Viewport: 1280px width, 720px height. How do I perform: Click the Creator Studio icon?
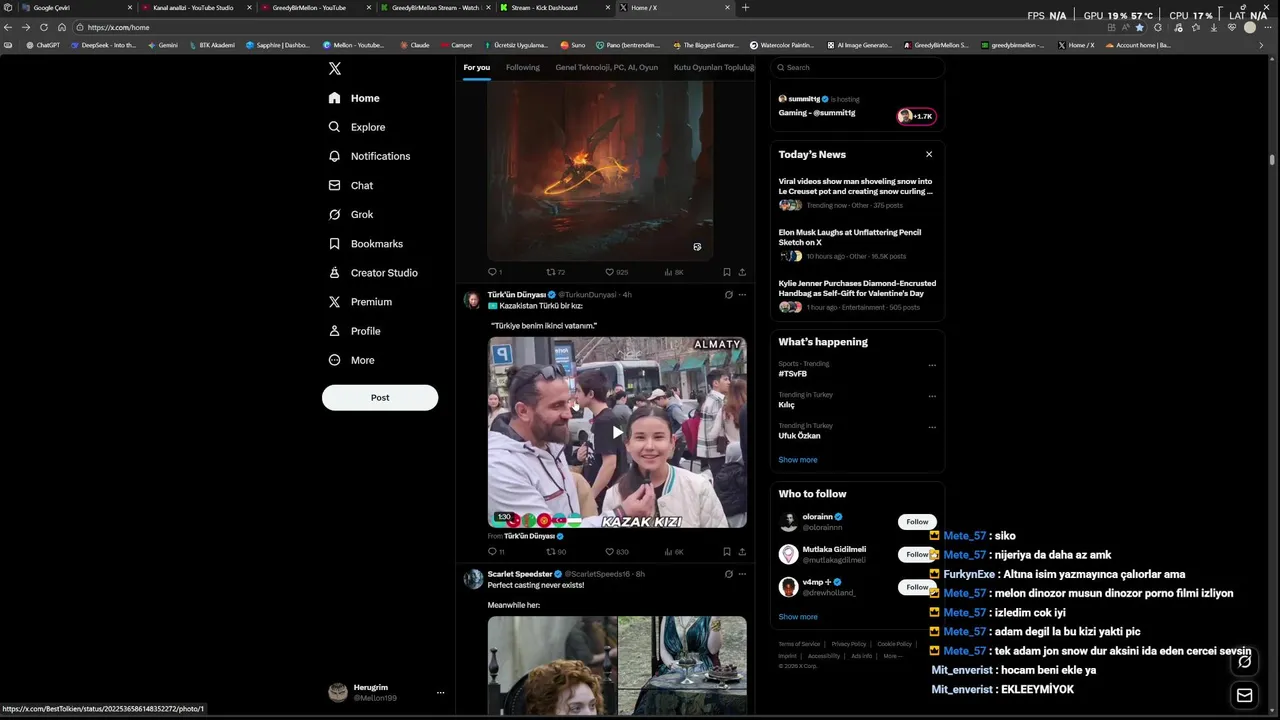pos(335,272)
